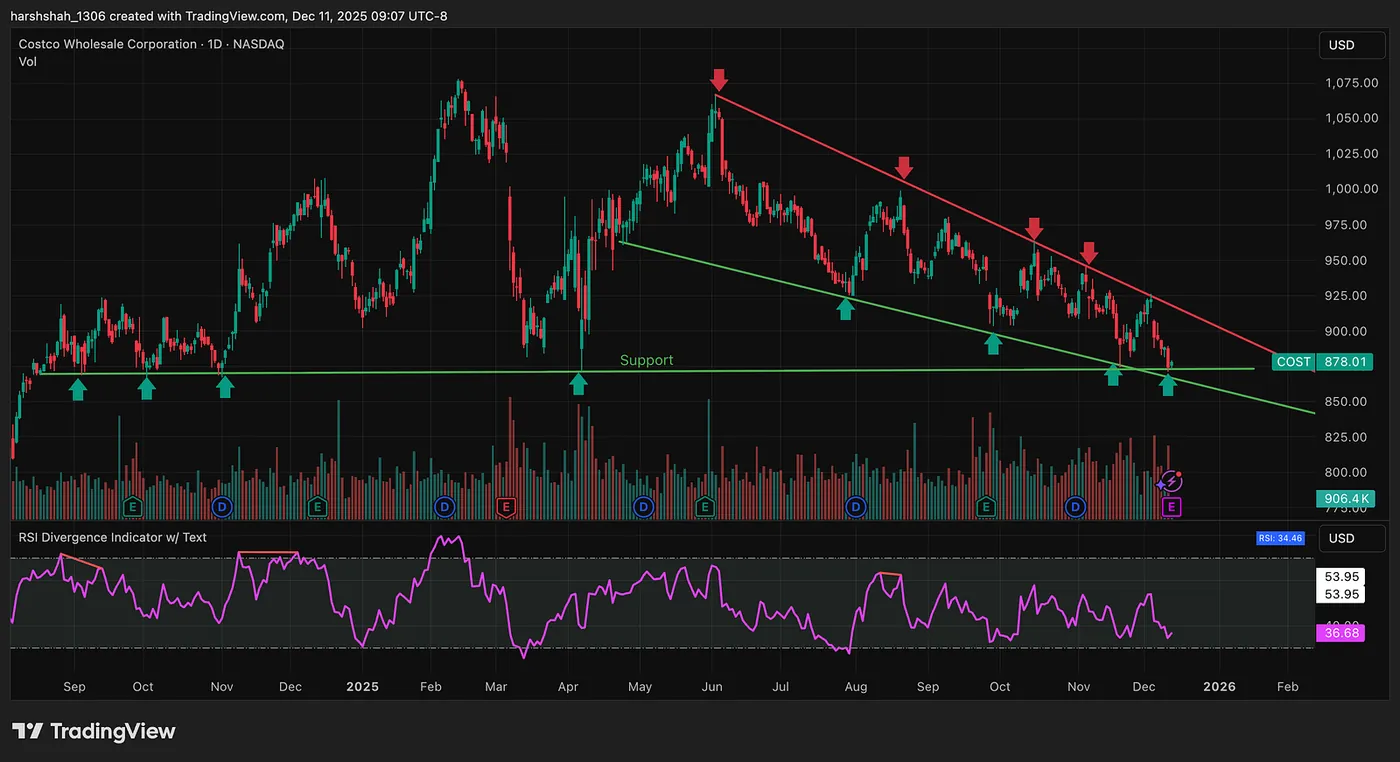1400x762 pixels.
Task: Click the 1,000.00 price axis label
Action: tap(1351, 189)
